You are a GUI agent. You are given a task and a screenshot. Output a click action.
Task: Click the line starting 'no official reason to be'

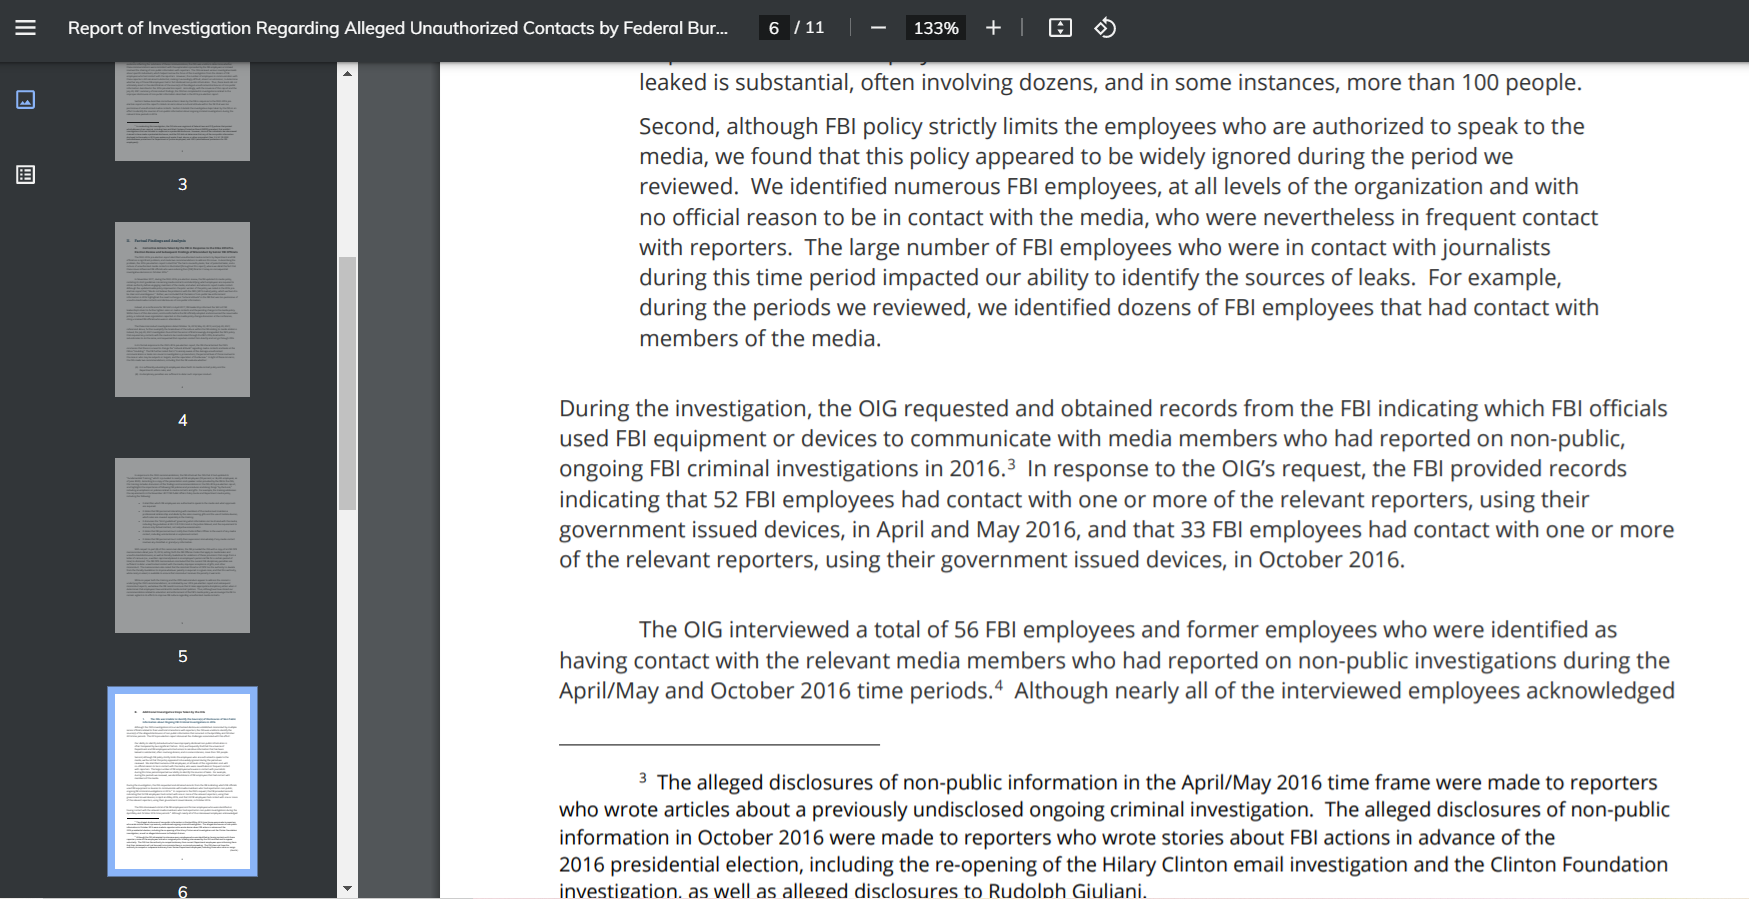pyautogui.click(x=1119, y=218)
